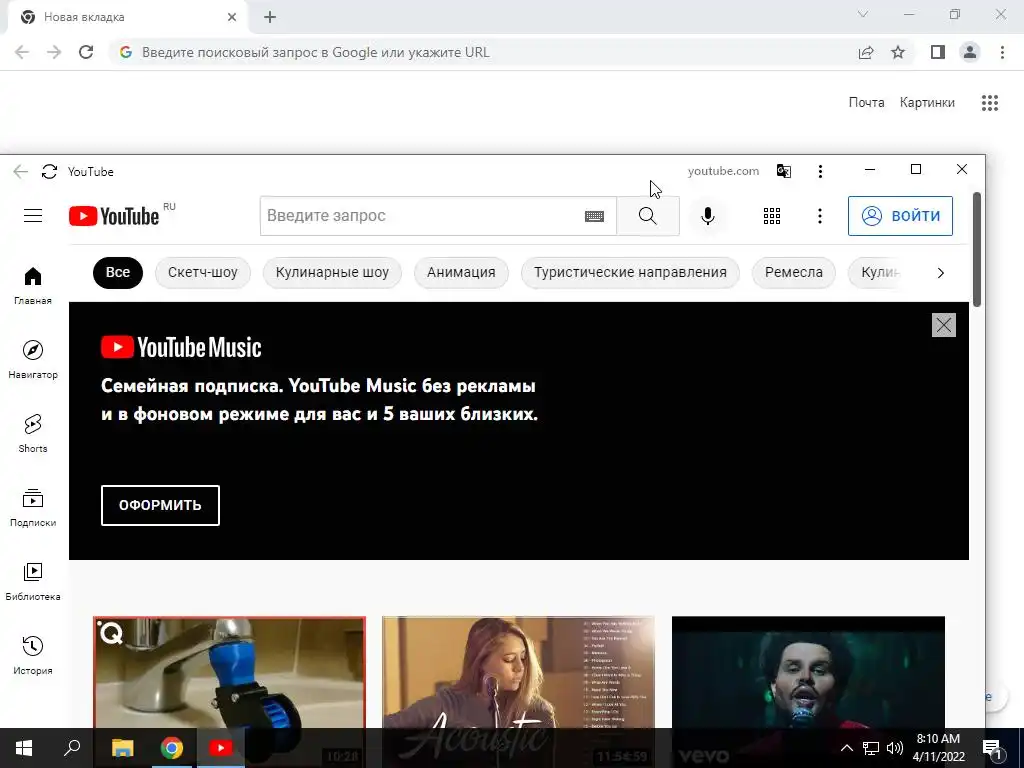Open the Acoustic playlist video thumbnail
The image size is (1024, 768).
[519, 672]
